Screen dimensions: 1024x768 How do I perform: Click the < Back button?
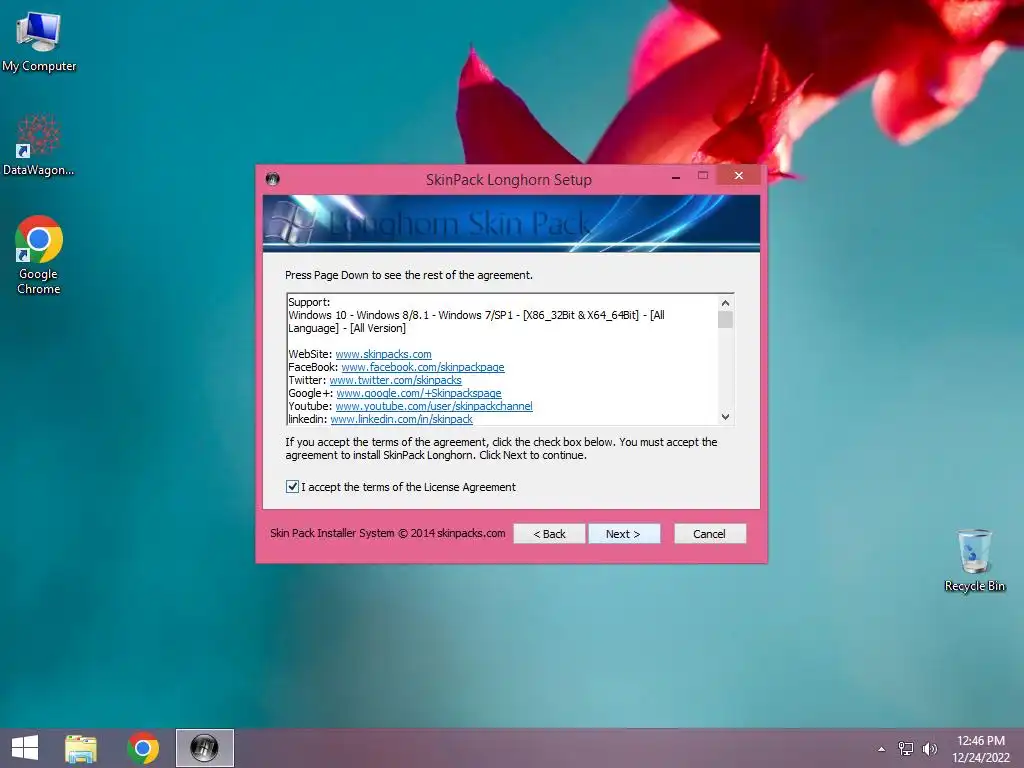click(549, 534)
